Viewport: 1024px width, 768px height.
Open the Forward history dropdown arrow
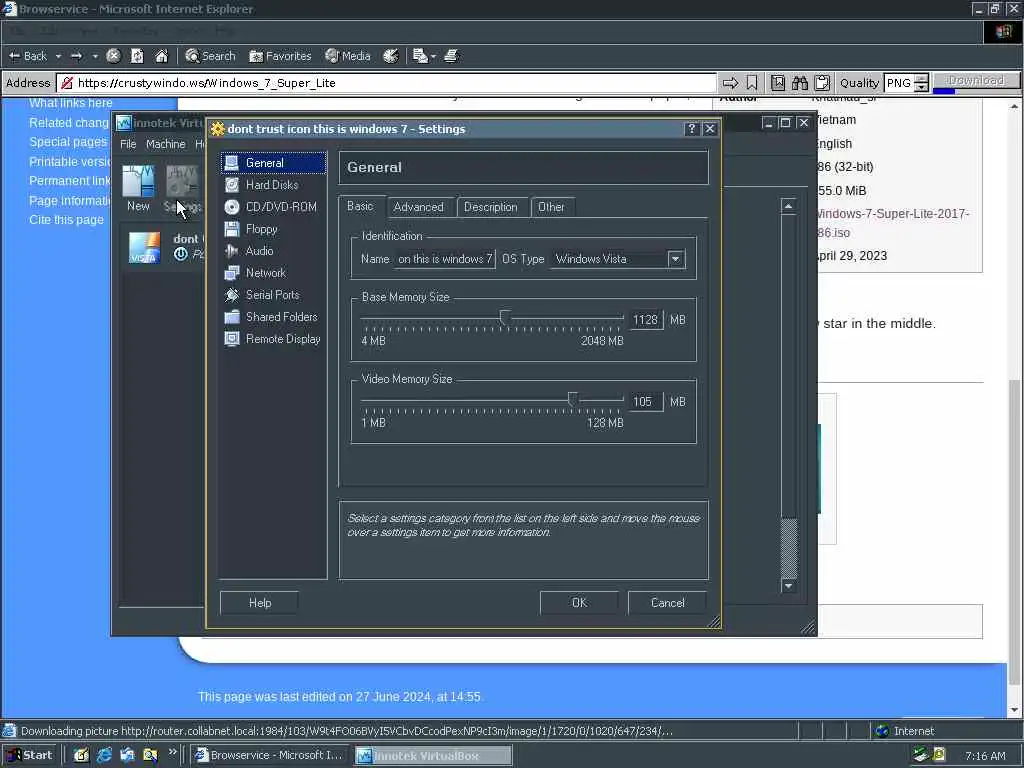(95, 56)
